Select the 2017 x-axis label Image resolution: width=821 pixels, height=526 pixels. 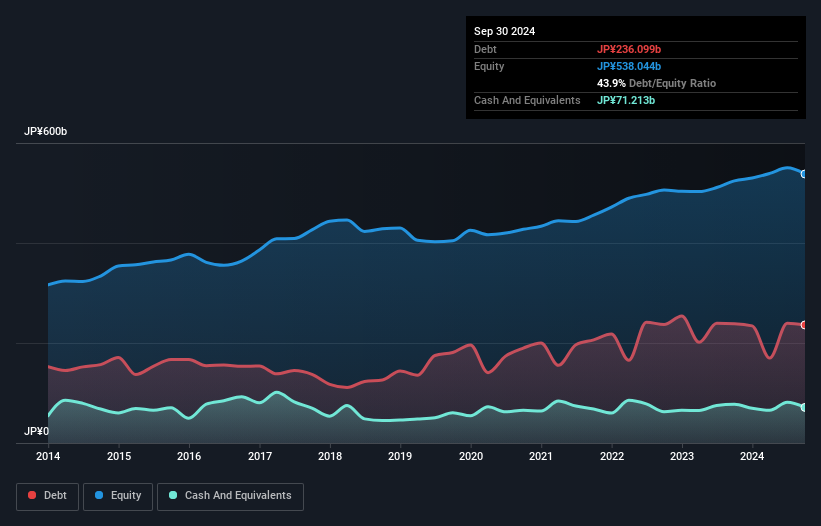point(260,456)
